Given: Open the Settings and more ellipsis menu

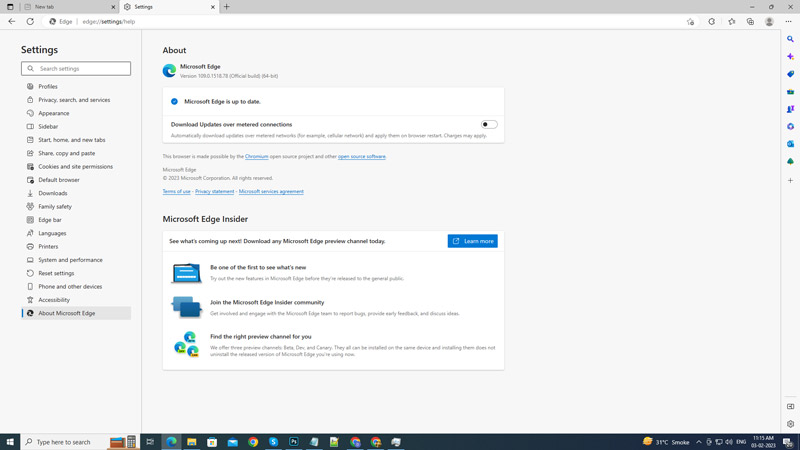Looking at the screenshot, I should [788, 21].
